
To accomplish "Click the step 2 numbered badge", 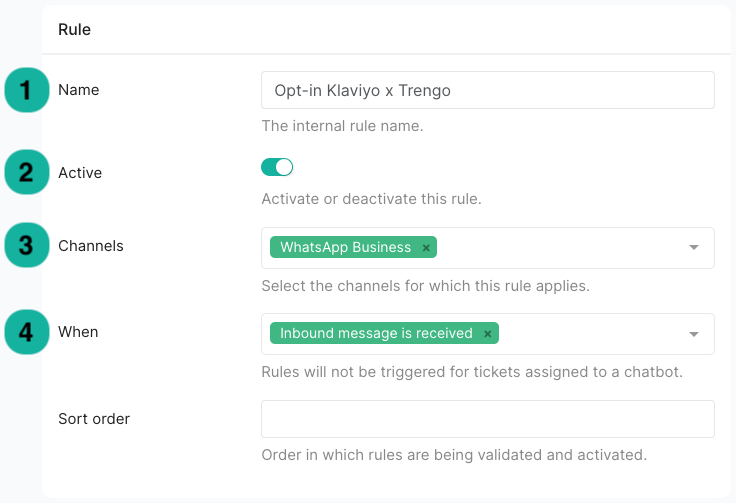I will click(27, 172).
